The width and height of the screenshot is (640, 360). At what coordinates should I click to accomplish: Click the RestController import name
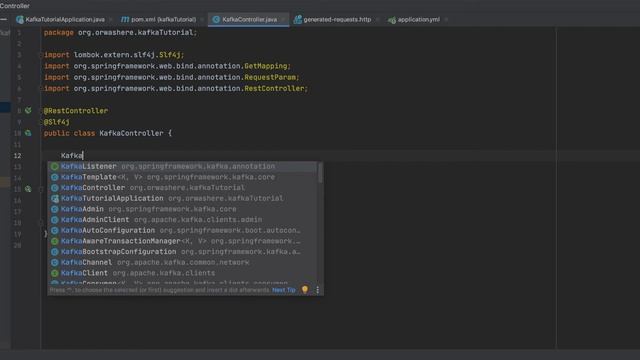coord(274,89)
